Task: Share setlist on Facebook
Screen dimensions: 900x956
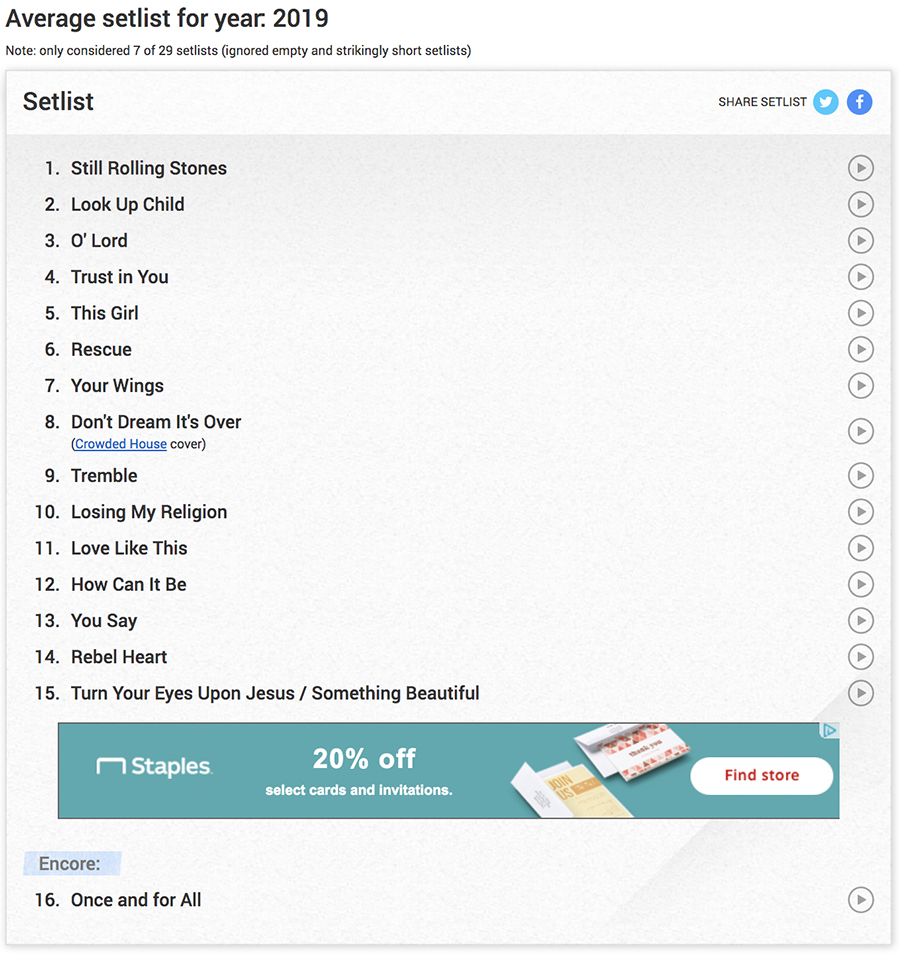Action: click(859, 102)
